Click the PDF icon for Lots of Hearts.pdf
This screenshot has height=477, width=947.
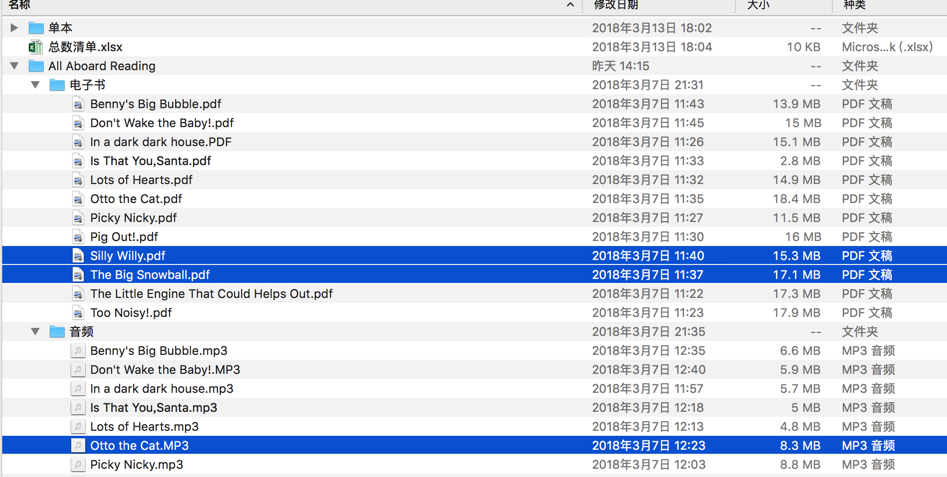point(78,180)
